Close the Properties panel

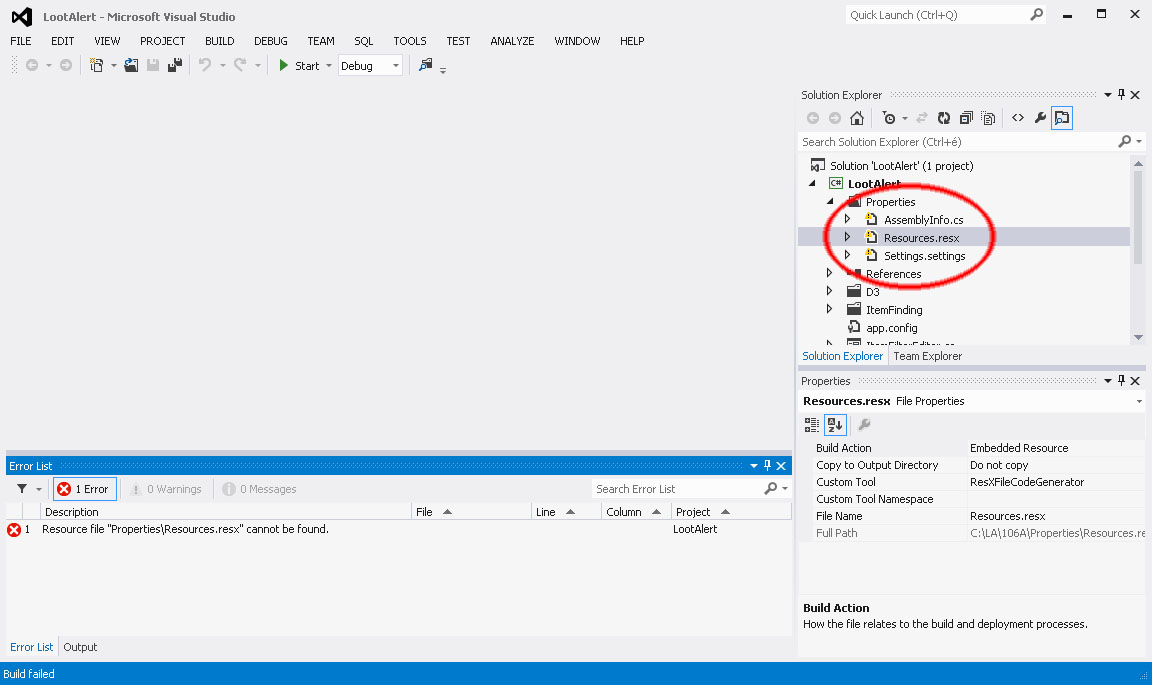[x=1135, y=381]
